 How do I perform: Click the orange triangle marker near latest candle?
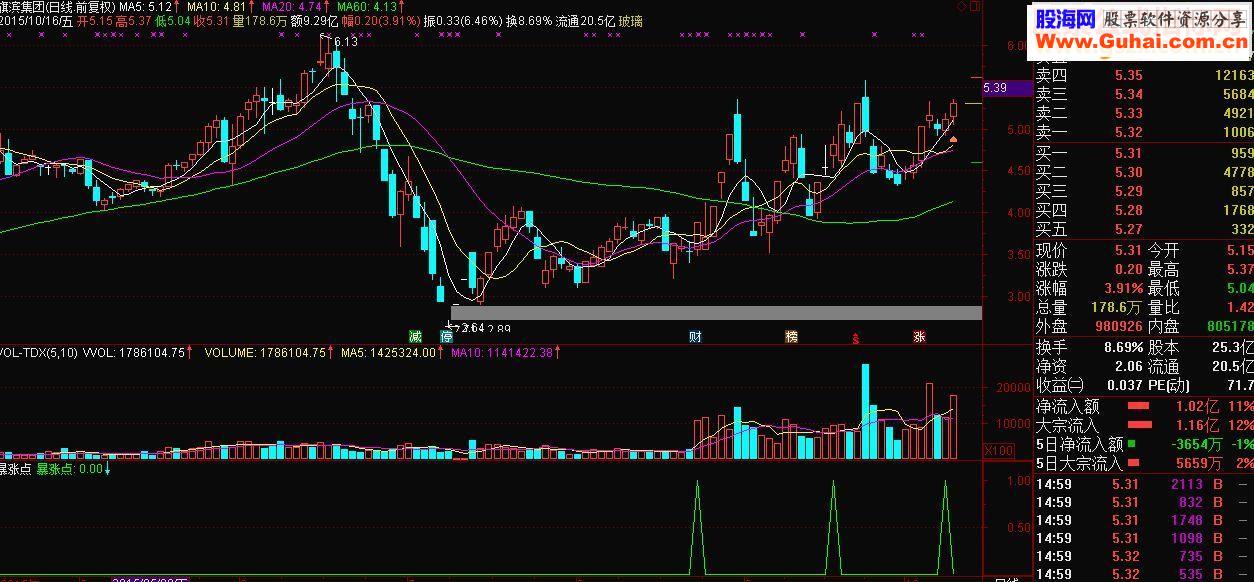pos(953,139)
